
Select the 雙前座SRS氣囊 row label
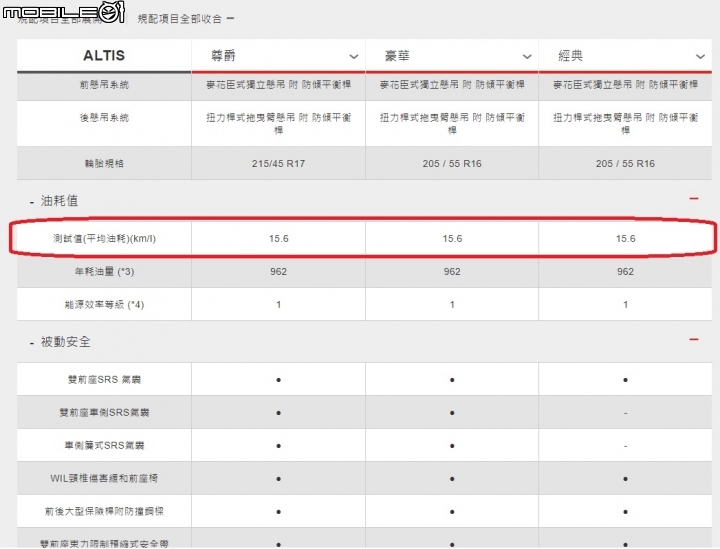[x=104, y=380]
